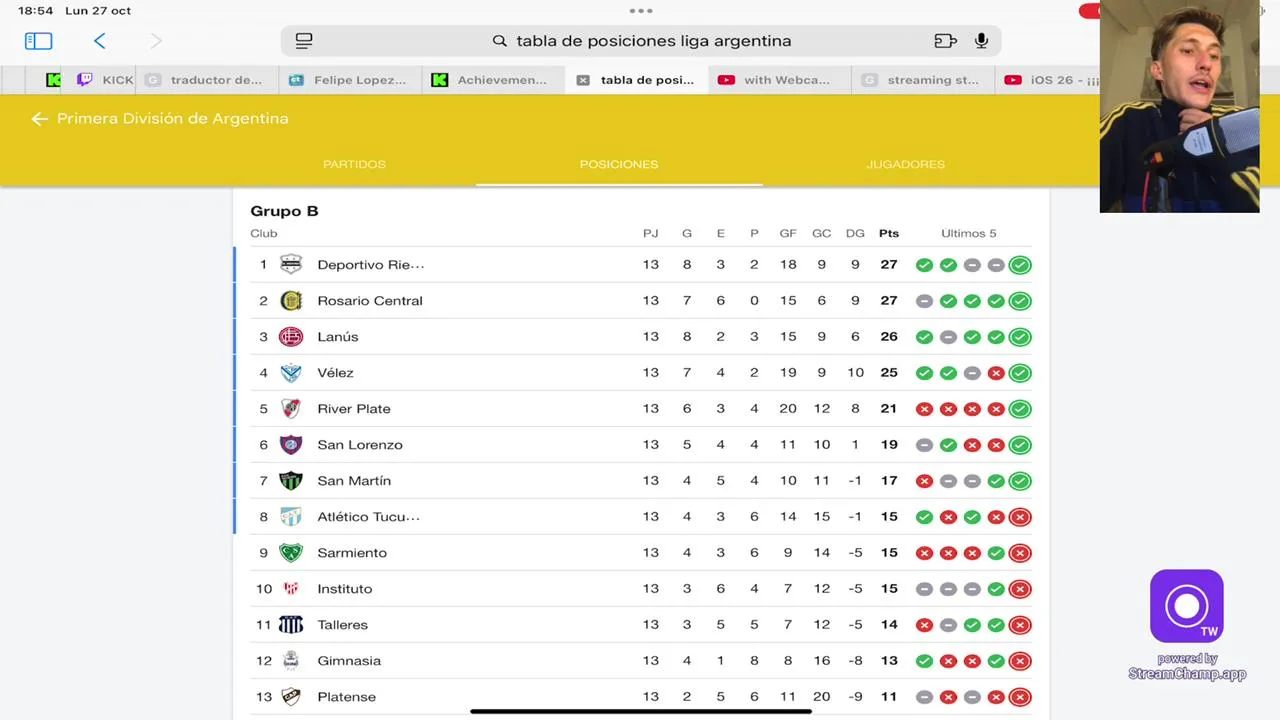Click Deportivo Riestra's latest match result icon
The image size is (1280, 720).
(1019, 265)
